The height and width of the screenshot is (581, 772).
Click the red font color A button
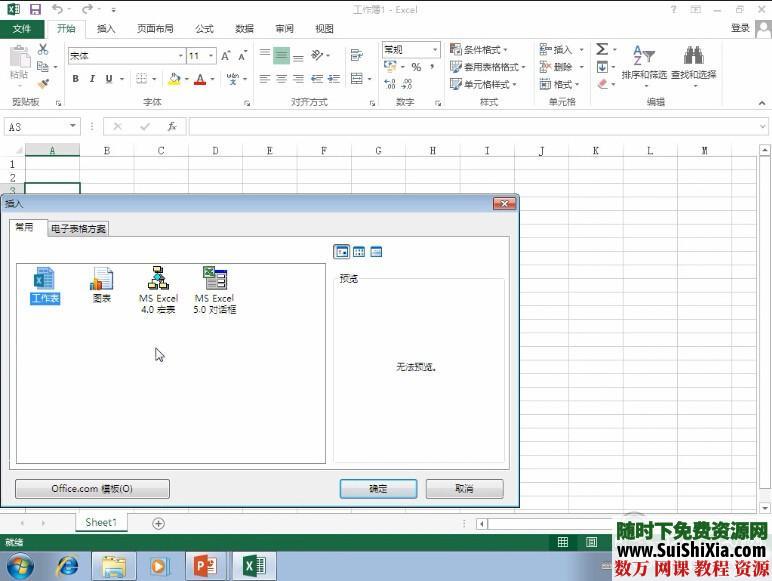pos(200,79)
